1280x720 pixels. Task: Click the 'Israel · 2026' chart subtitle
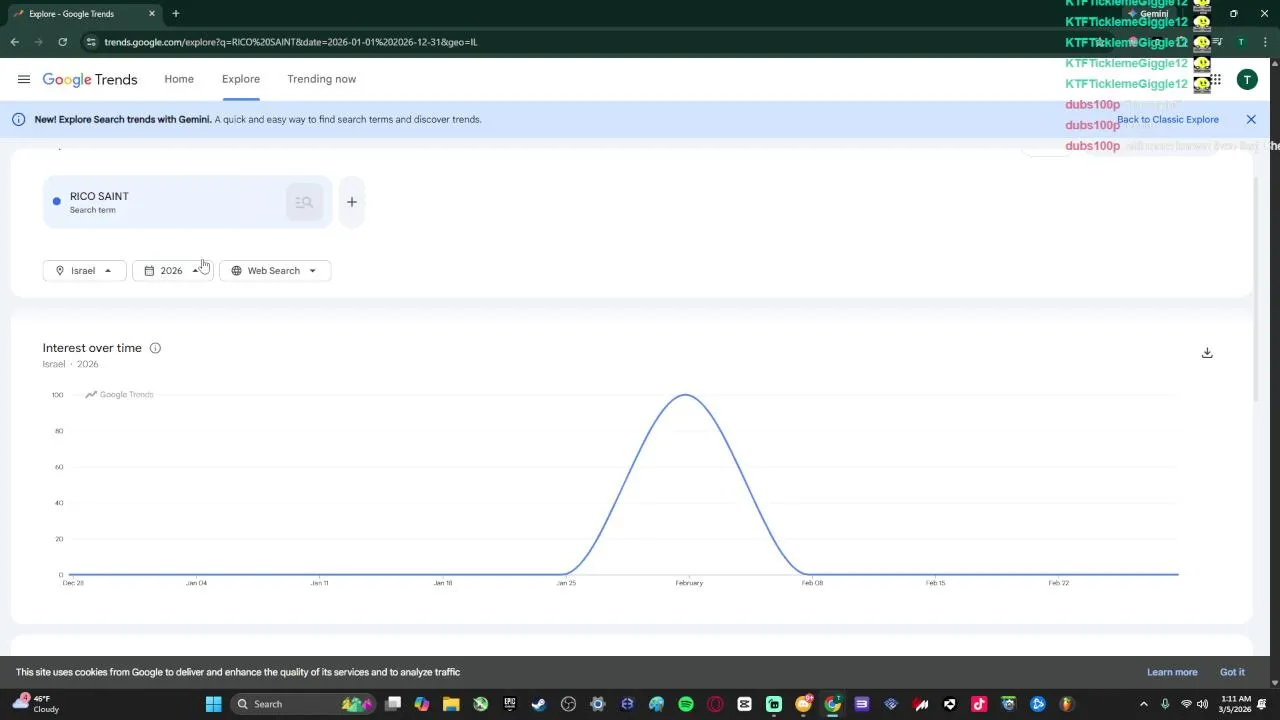[70, 364]
